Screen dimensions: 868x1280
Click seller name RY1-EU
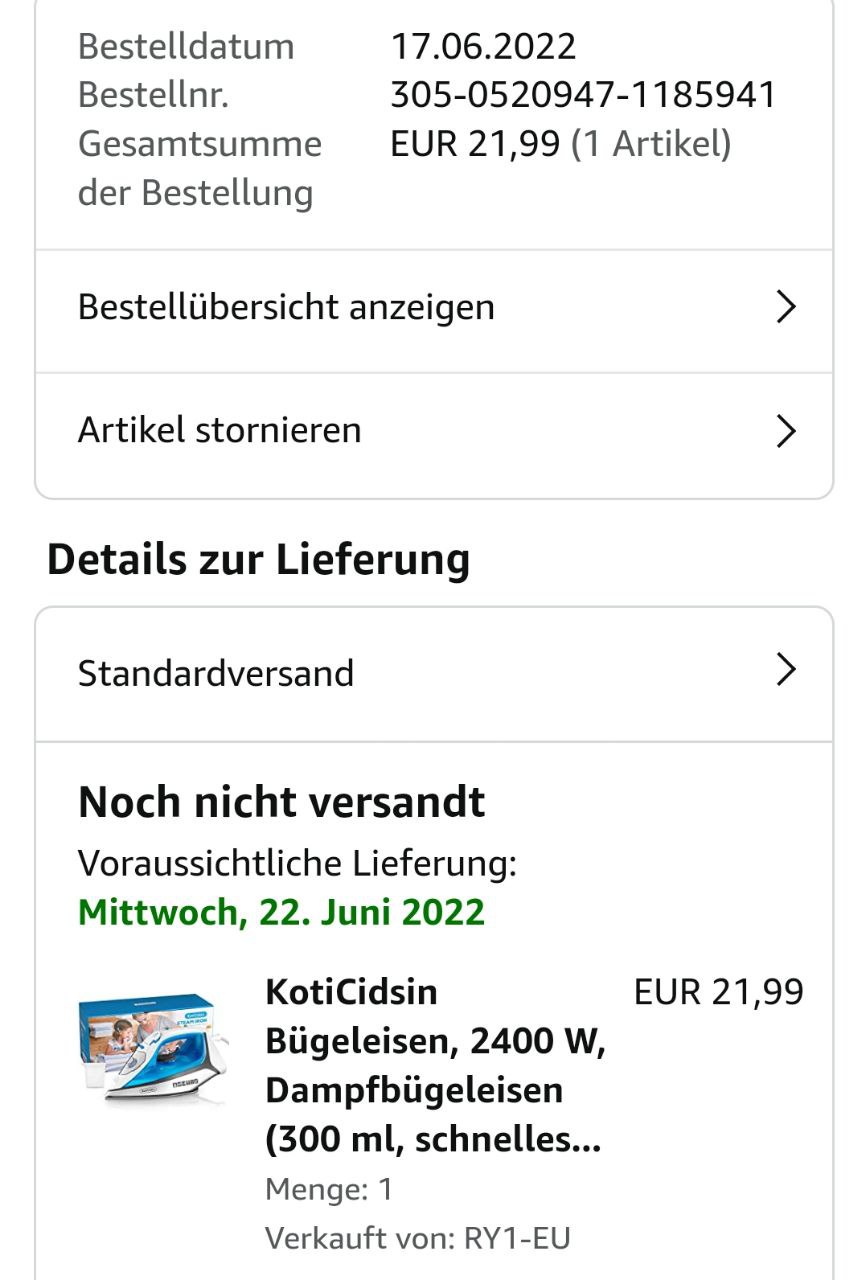coord(517,1238)
